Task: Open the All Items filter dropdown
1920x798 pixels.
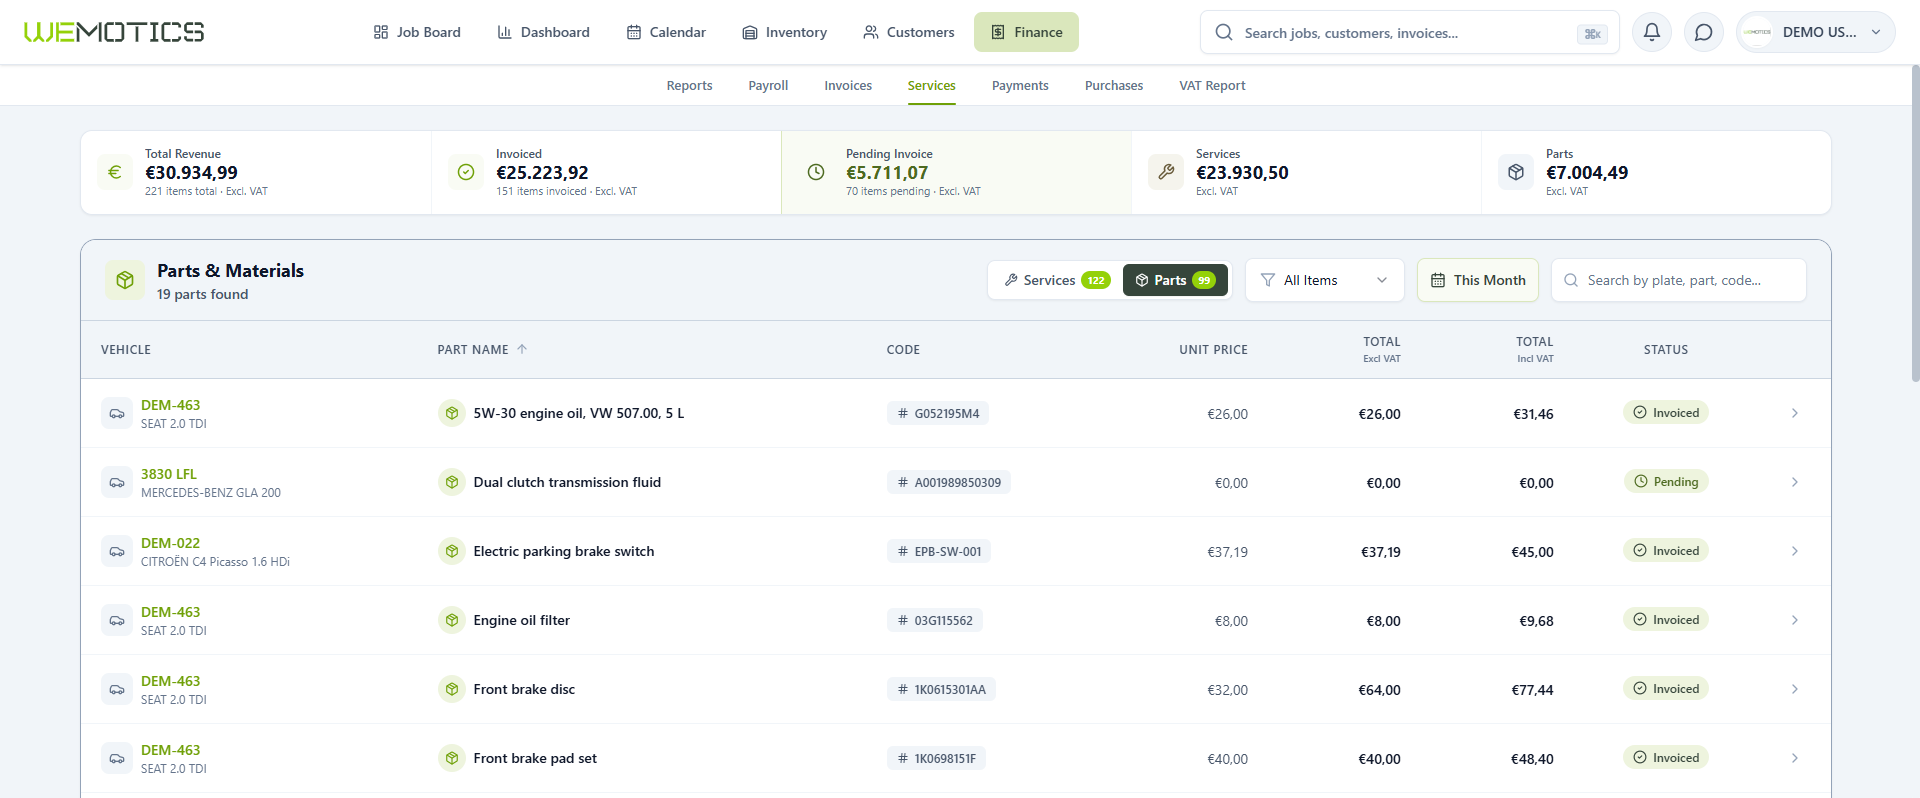Action: (x=1325, y=280)
